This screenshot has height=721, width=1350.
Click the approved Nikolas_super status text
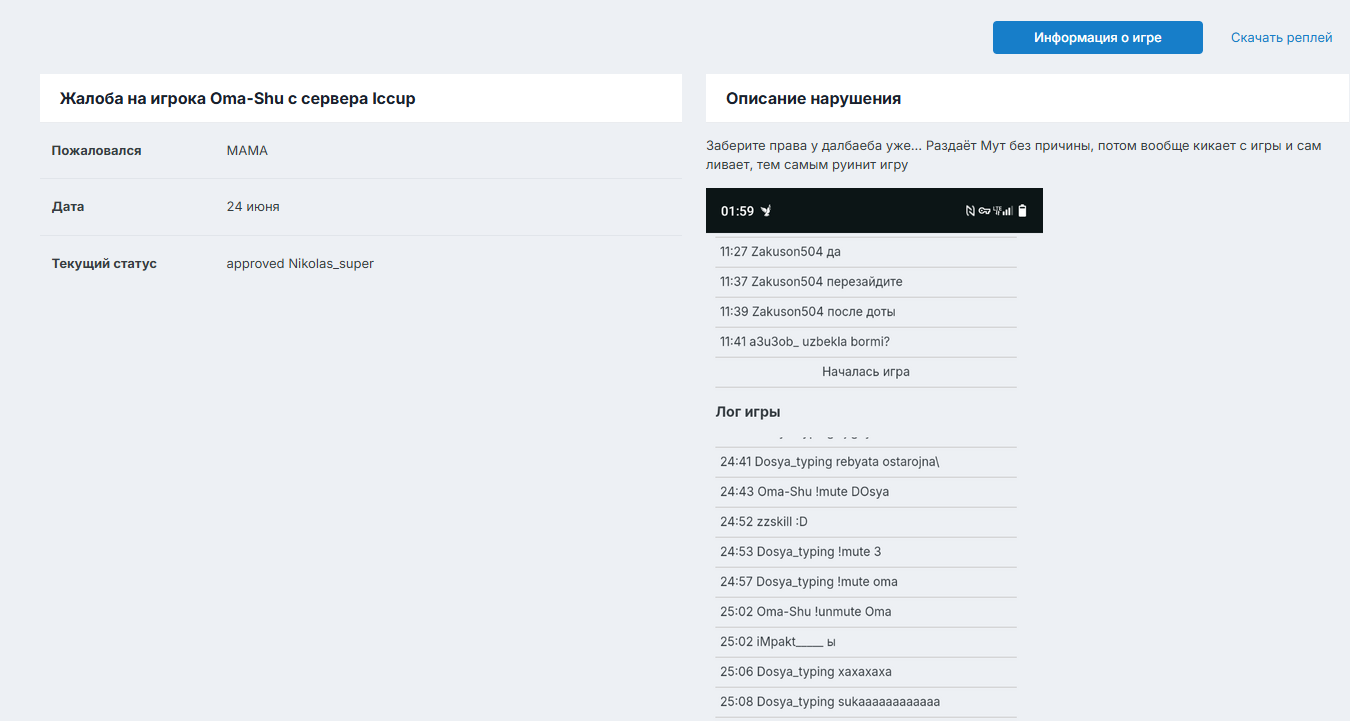pos(300,264)
